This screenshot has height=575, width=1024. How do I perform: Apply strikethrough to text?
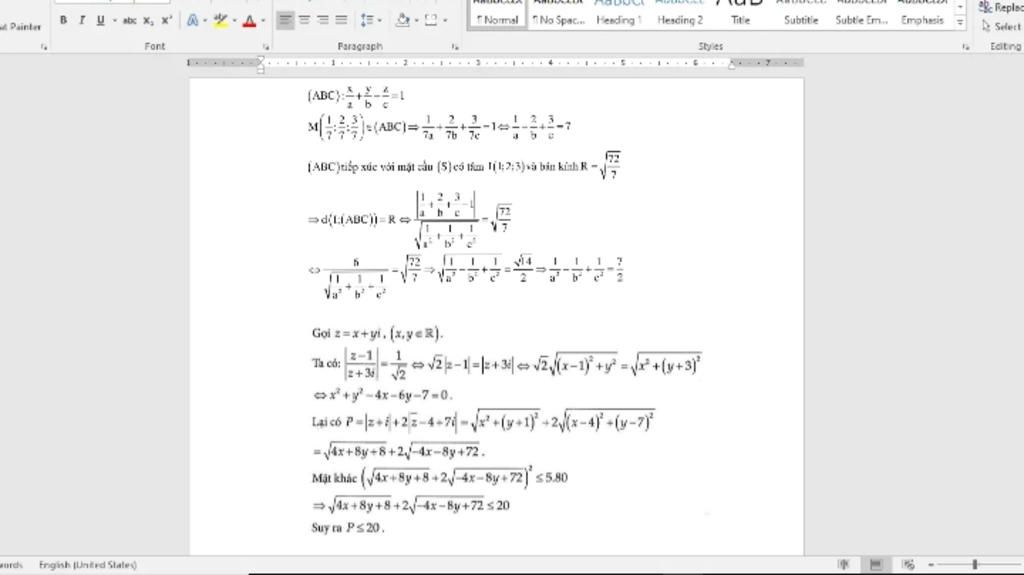[130, 20]
